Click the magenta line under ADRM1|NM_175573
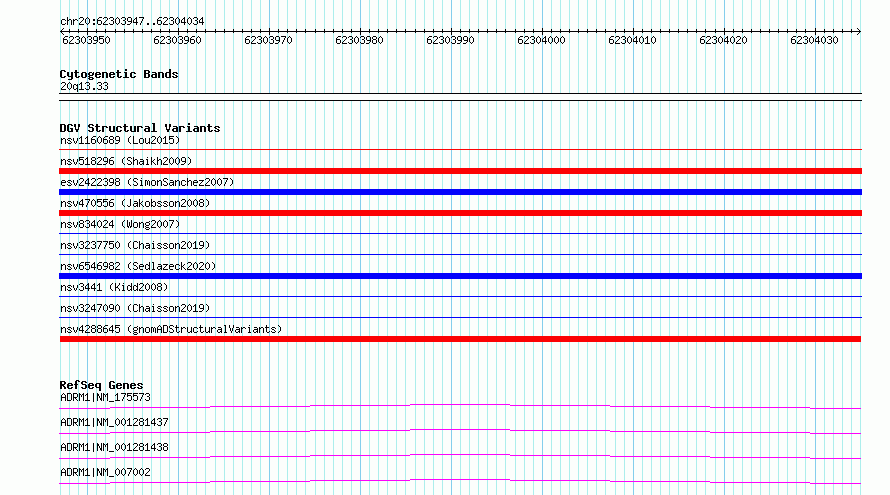Viewport: 890px width, 495px height. (x=460, y=406)
